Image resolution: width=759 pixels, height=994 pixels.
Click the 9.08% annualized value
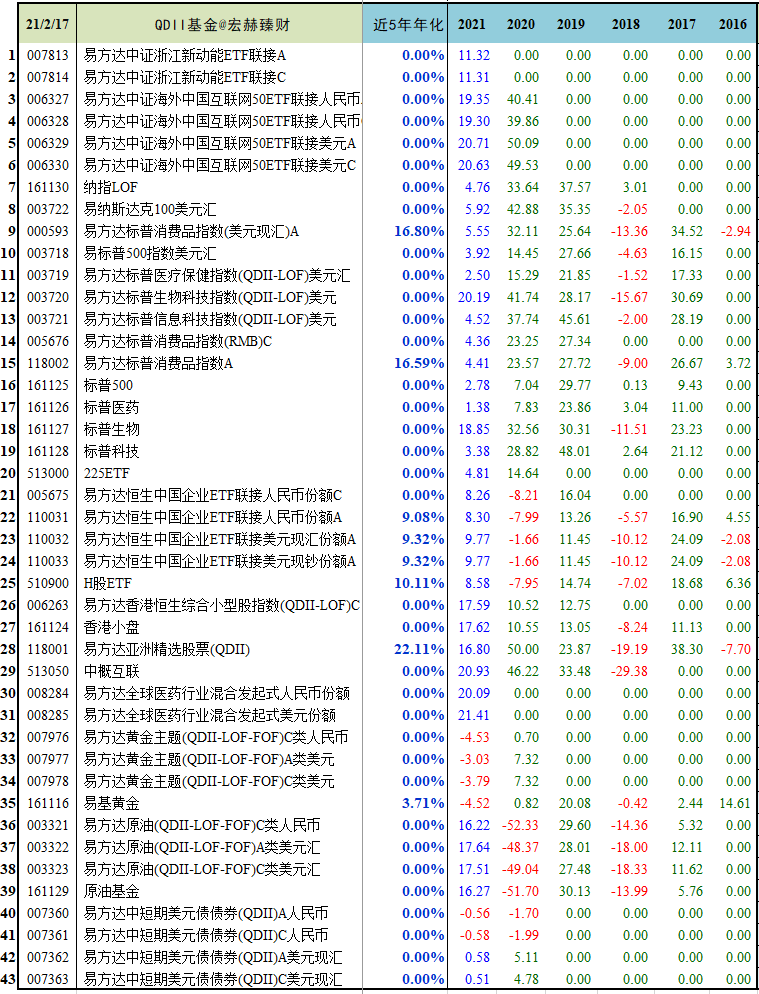click(423, 517)
